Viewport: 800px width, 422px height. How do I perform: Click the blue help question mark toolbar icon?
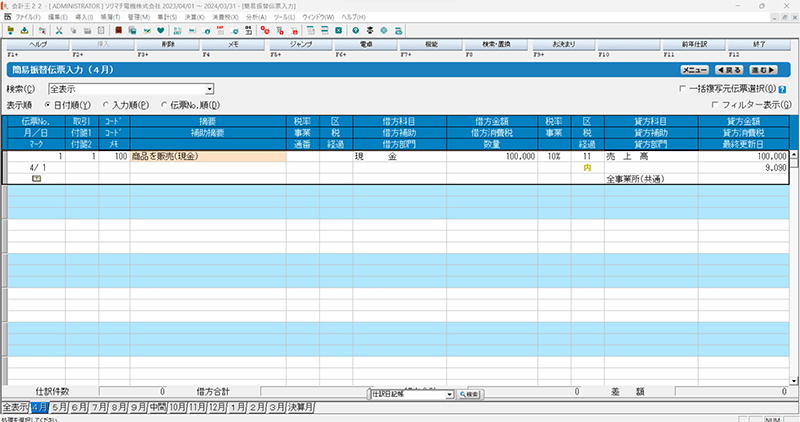355,31
